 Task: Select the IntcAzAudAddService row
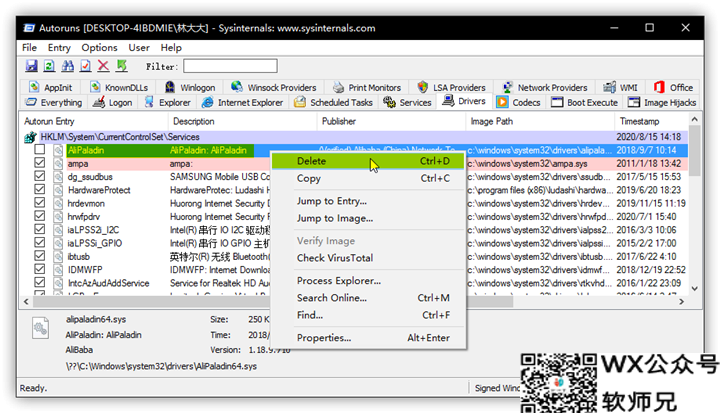tap(354, 283)
